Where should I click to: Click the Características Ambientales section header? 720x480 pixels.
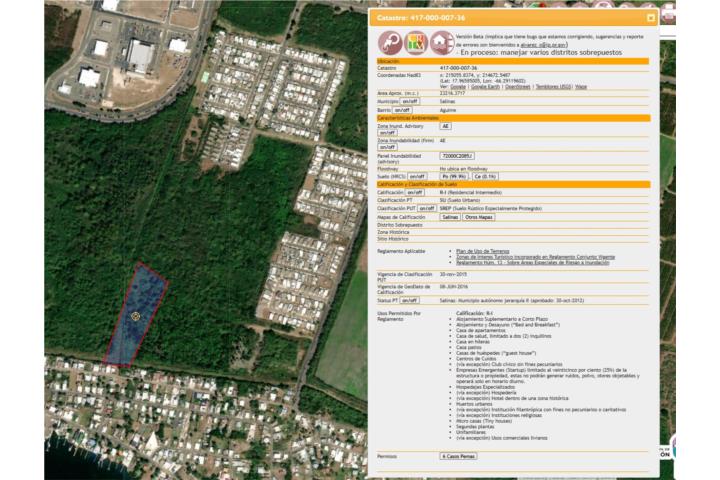pos(513,118)
